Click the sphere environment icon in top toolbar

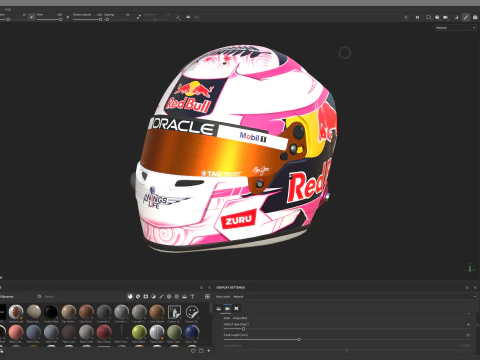pos(437,17)
